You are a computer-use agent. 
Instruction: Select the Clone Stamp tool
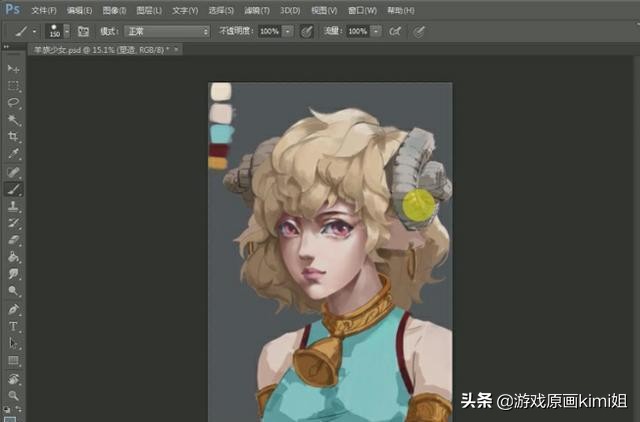pyautogui.click(x=13, y=206)
